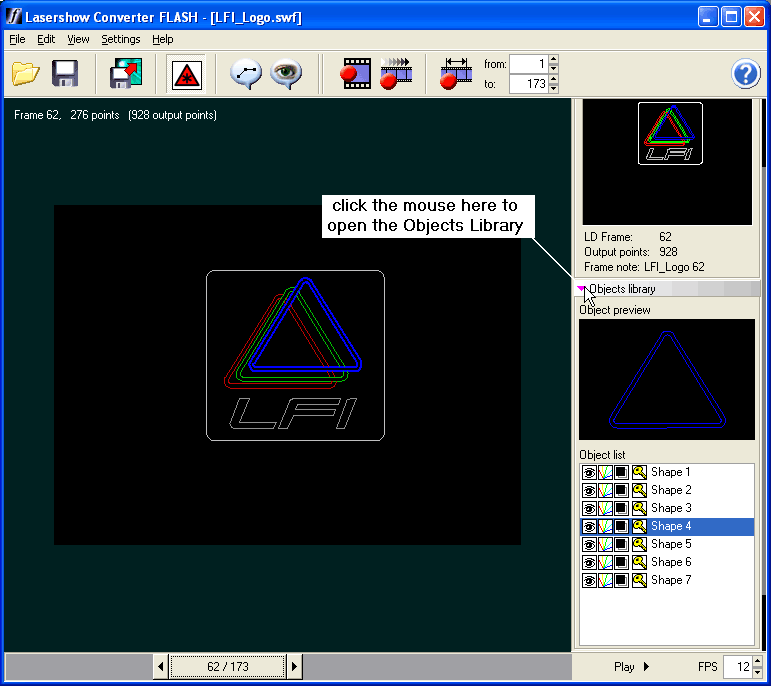Open the Edit menu
771x686 pixels.
pyautogui.click(x=46, y=39)
